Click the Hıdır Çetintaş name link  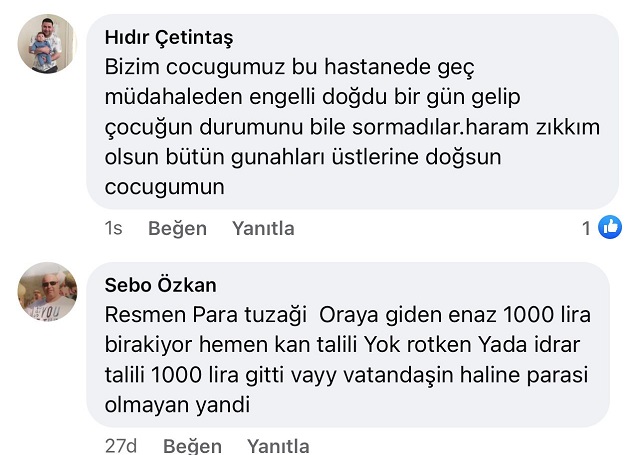pyautogui.click(x=168, y=37)
